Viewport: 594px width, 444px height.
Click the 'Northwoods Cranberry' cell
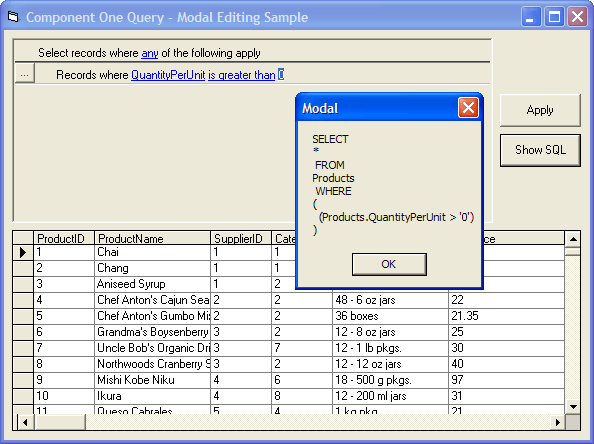[152, 364]
